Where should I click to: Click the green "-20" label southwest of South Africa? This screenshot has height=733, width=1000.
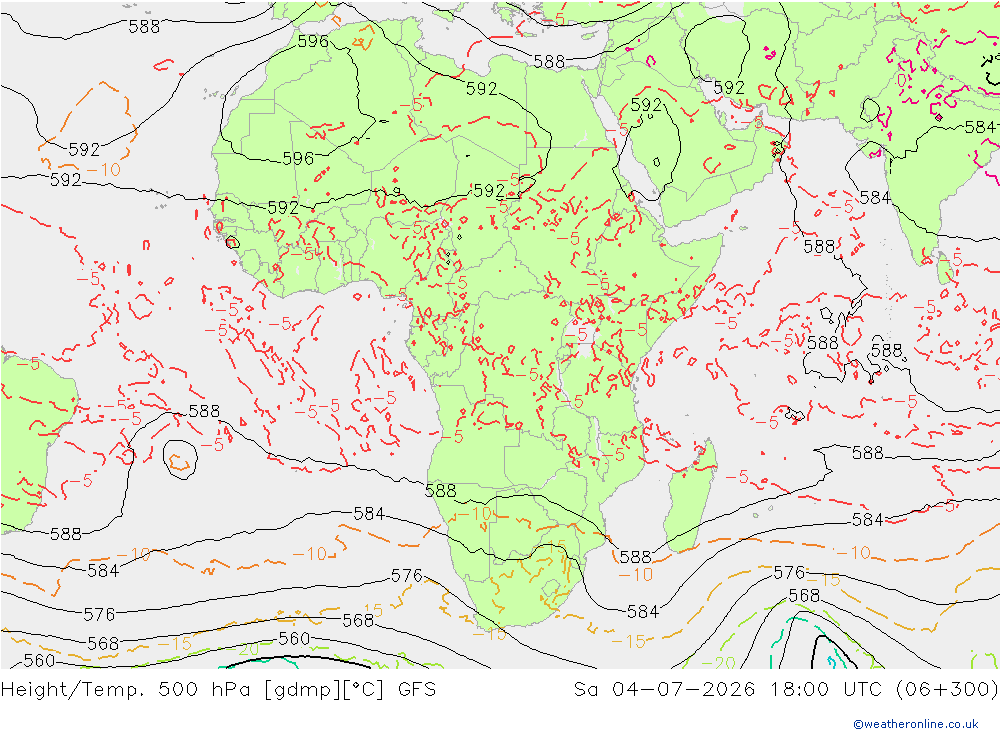pos(245,650)
